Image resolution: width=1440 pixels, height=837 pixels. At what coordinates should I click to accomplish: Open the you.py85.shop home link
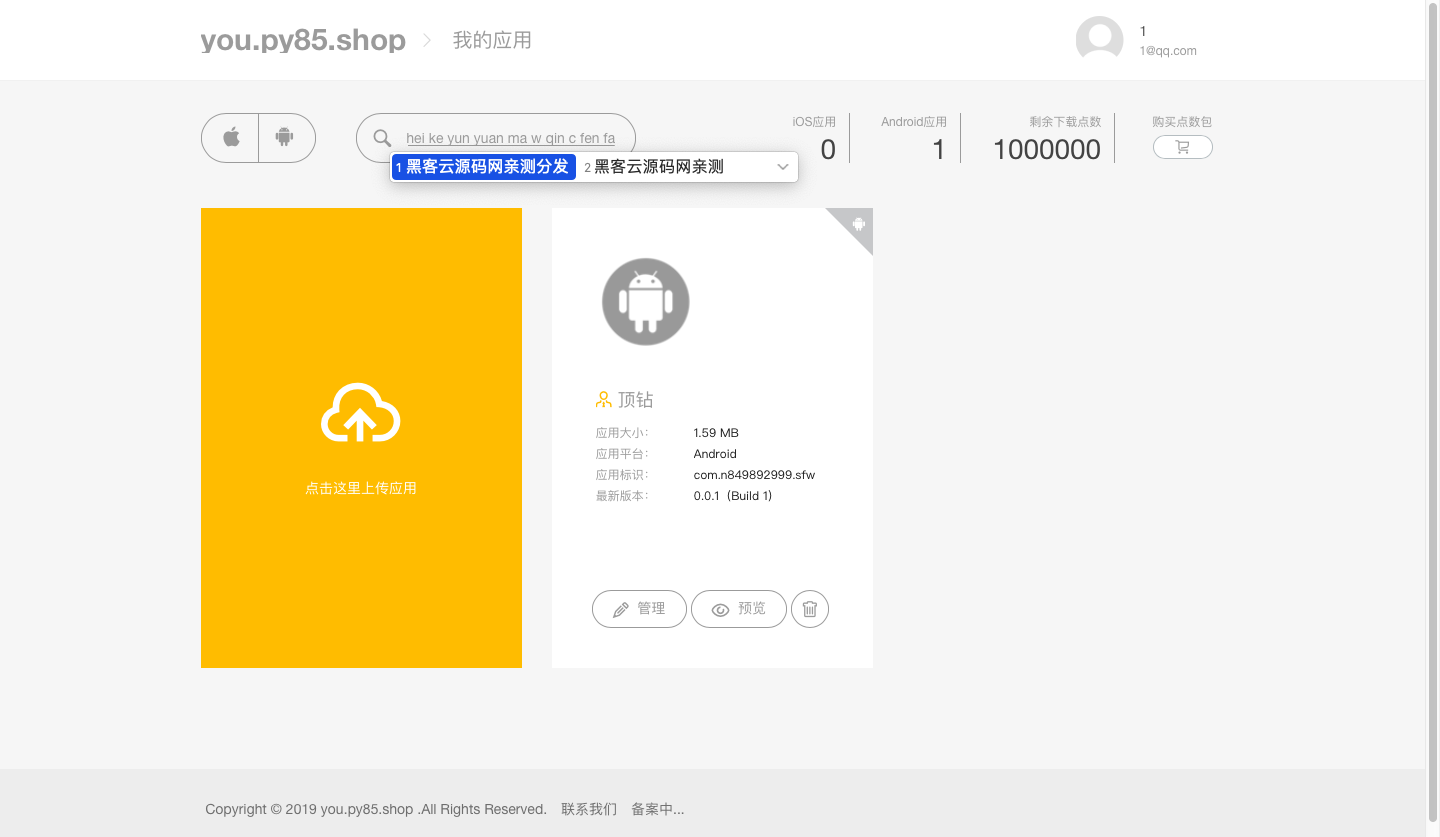click(303, 41)
